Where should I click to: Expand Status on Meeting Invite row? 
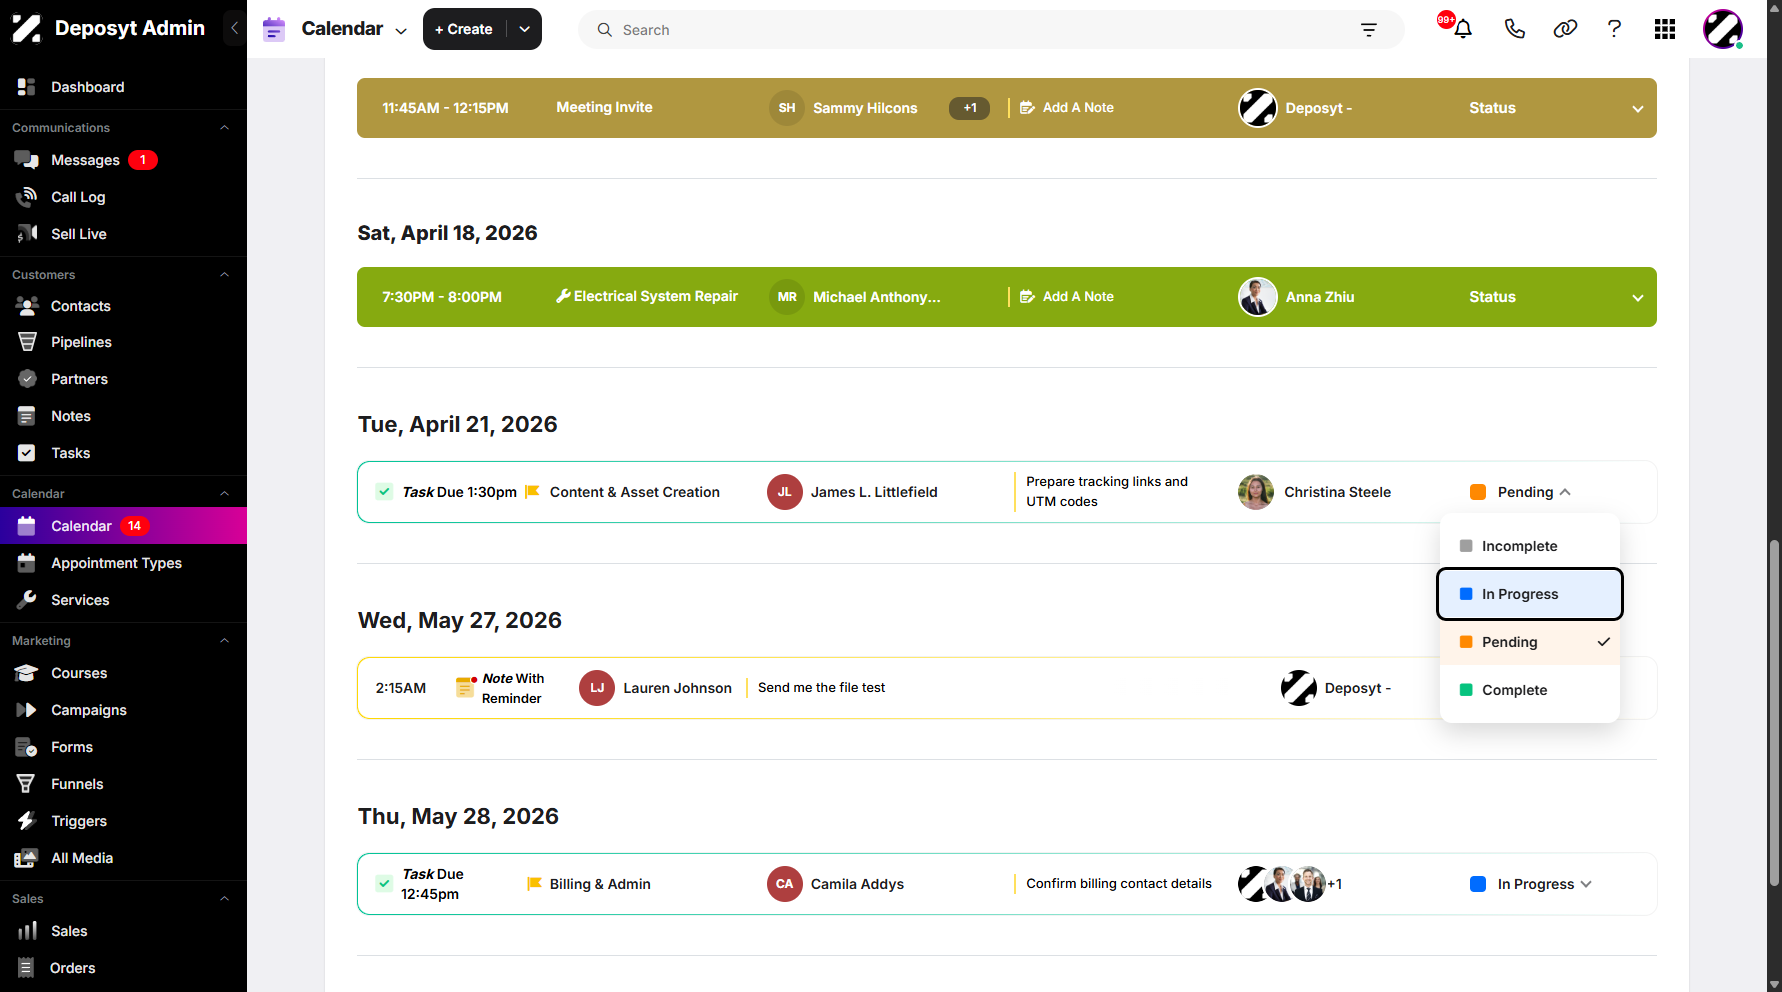tap(1637, 108)
